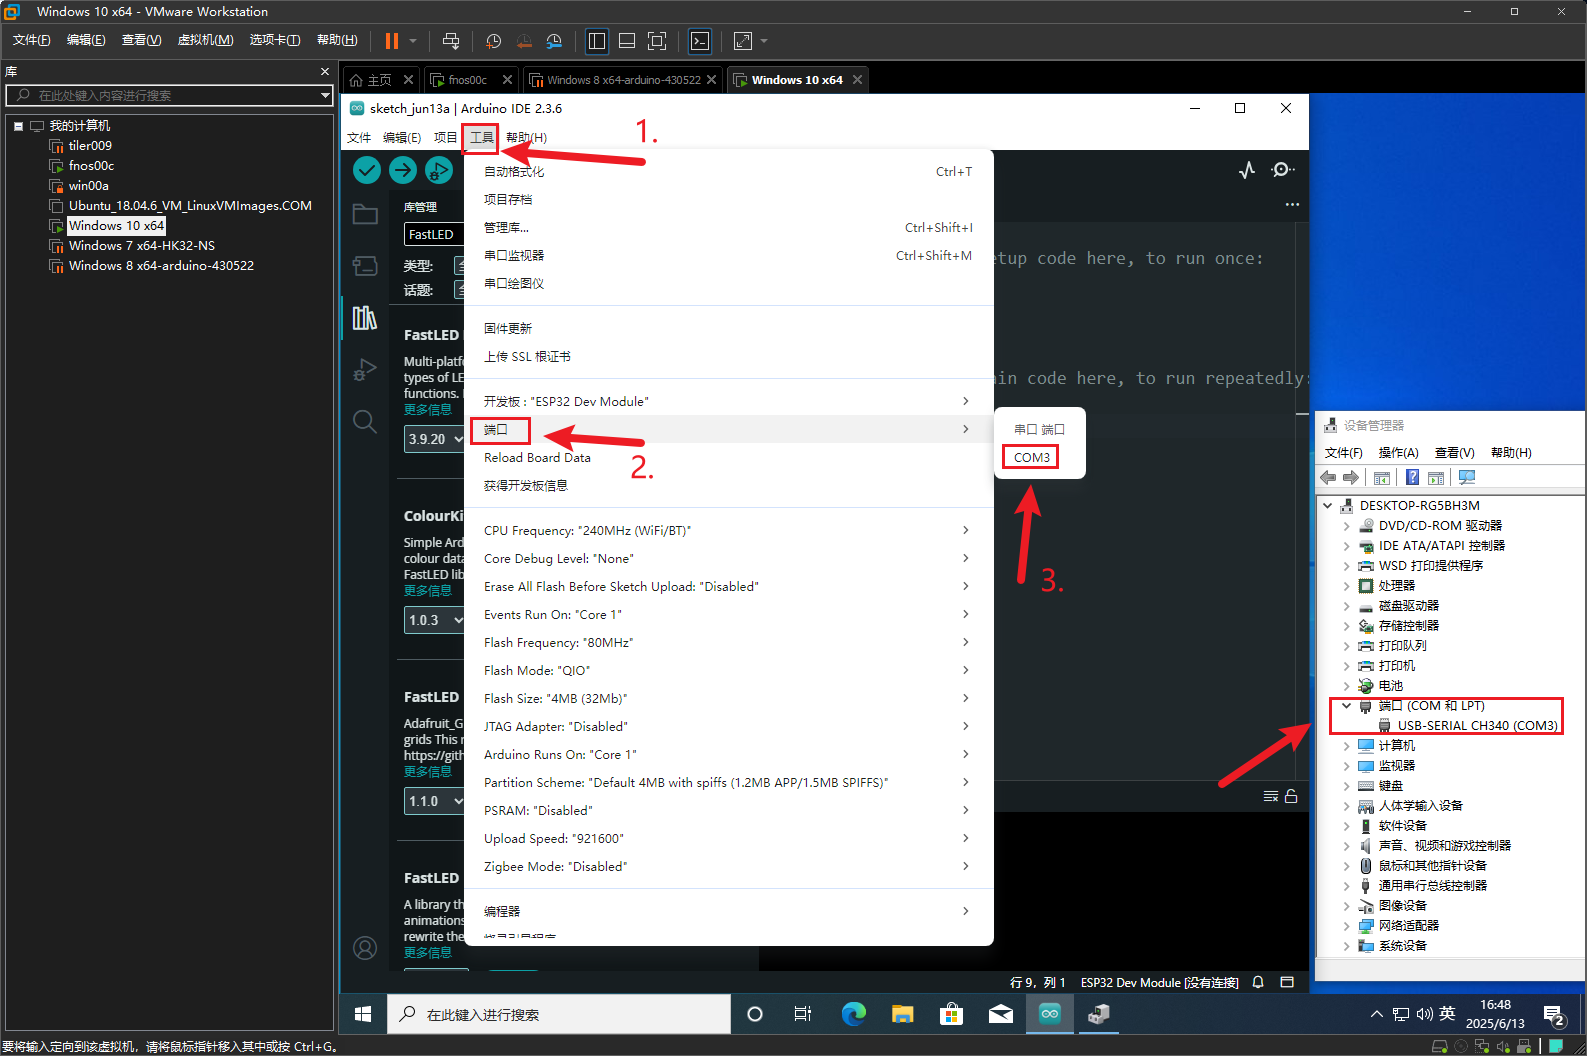The width and height of the screenshot is (1587, 1056).
Task: Select USB-SERIAL CH340 (COM3) device
Action: (1477, 726)
